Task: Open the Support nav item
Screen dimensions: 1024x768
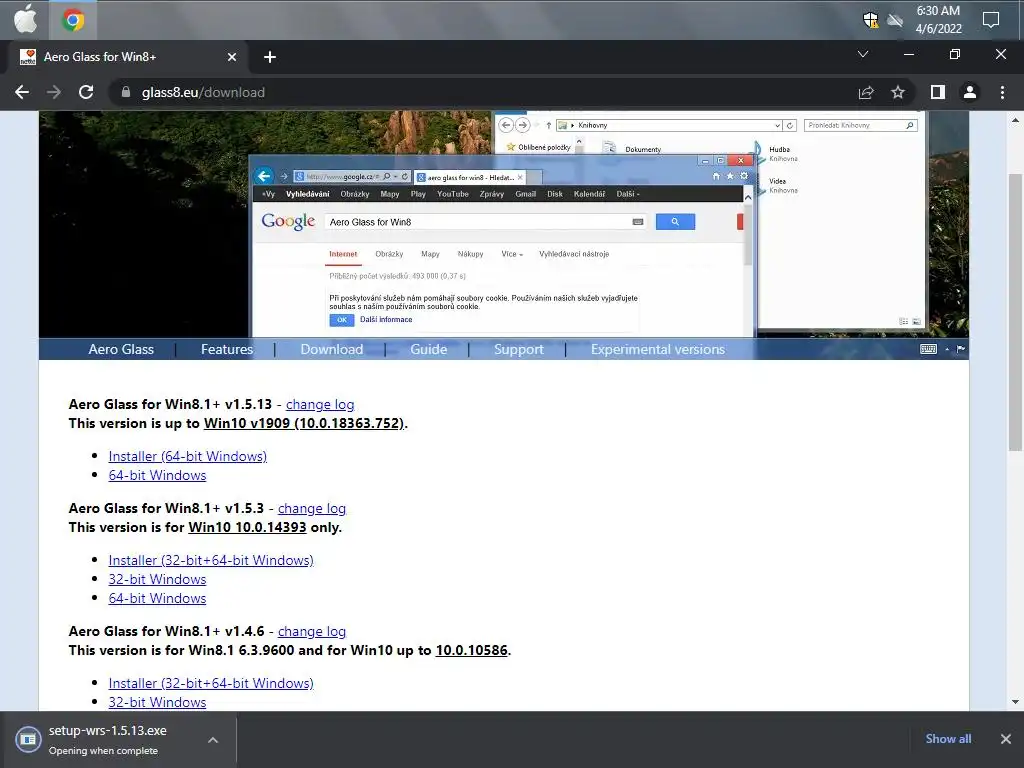Action: (519, 349)
